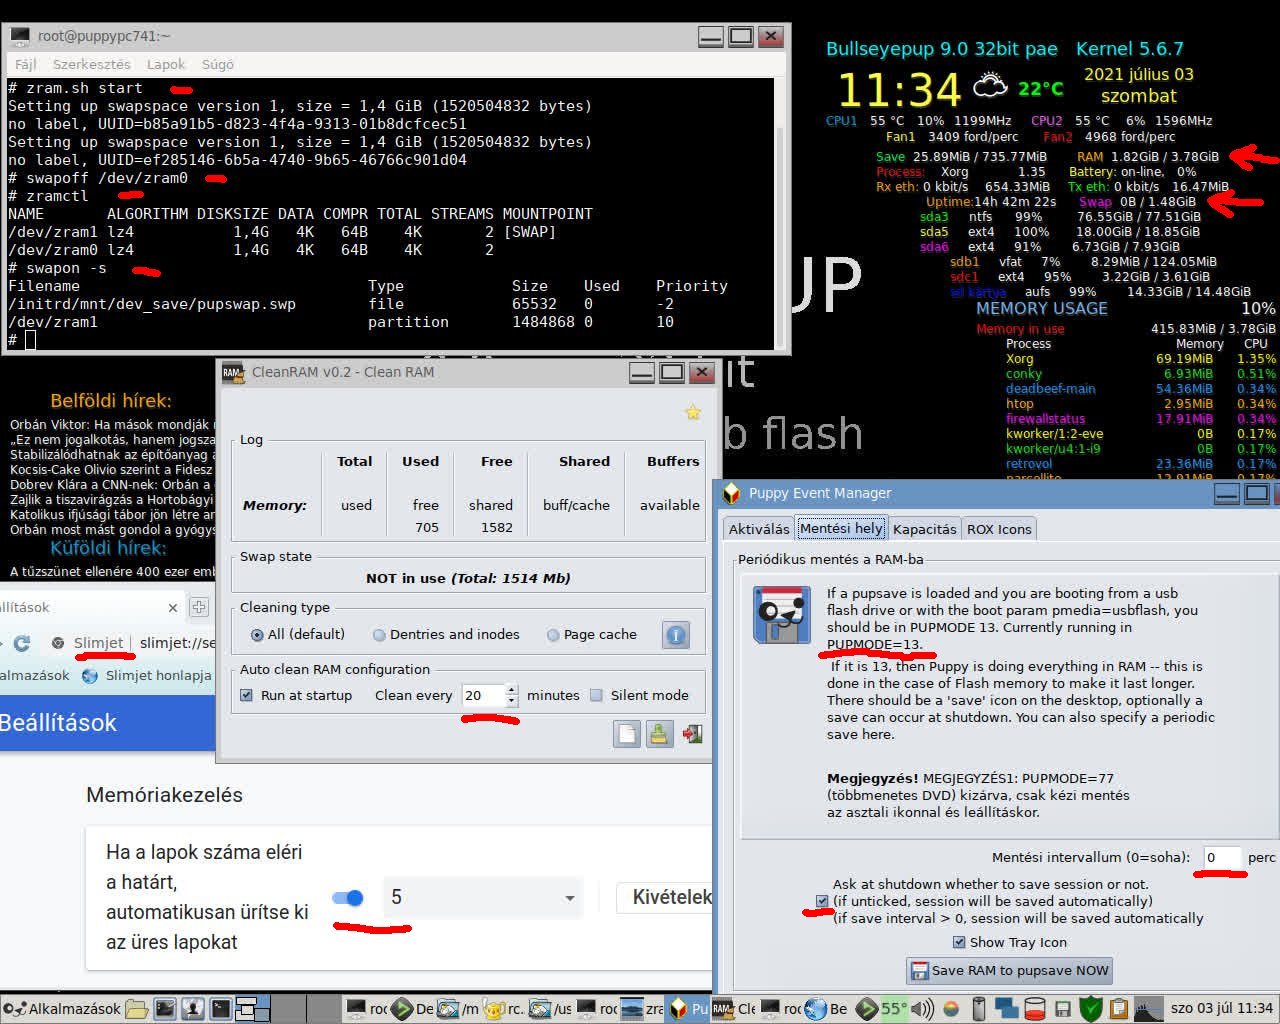Click the blue network monitors tray icon
The width and height of the screenshot is (1280, 1024).
click(1005, 1009)
